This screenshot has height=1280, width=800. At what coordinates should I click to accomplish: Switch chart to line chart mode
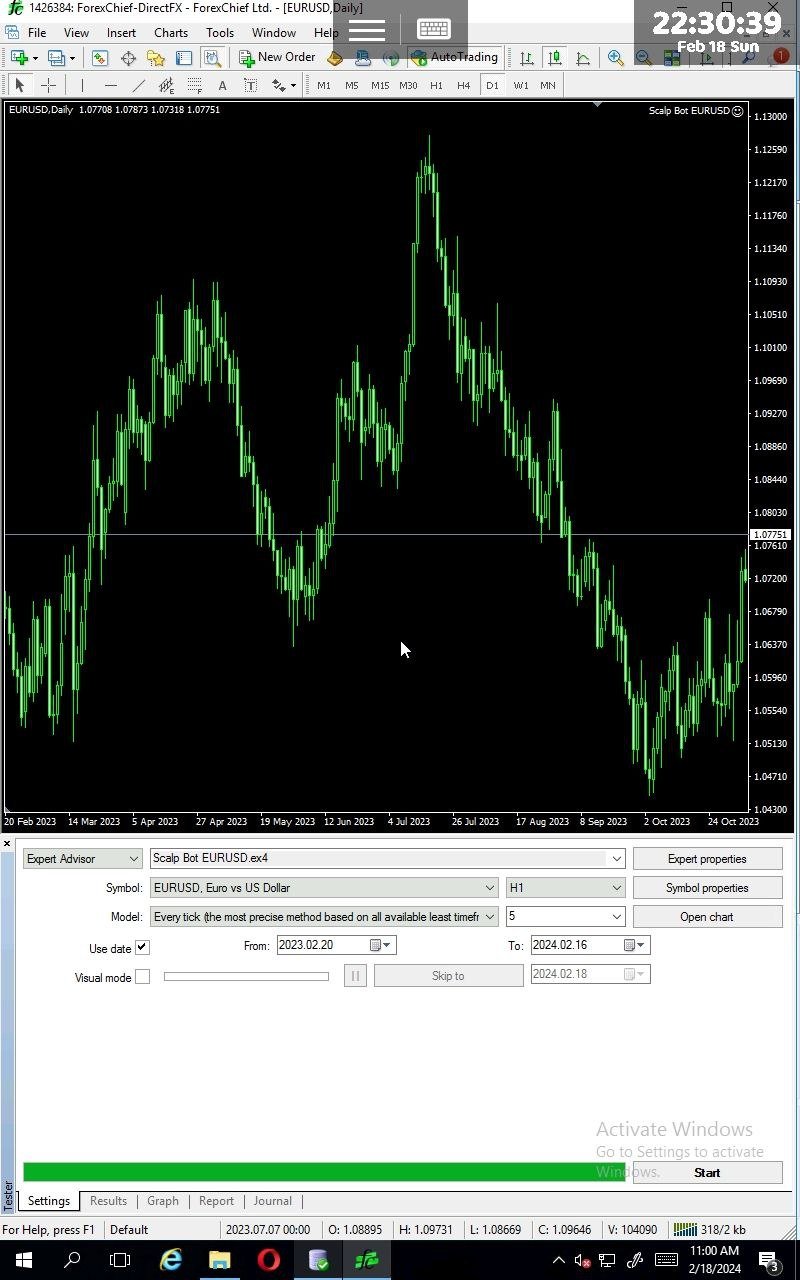[583, 58]
